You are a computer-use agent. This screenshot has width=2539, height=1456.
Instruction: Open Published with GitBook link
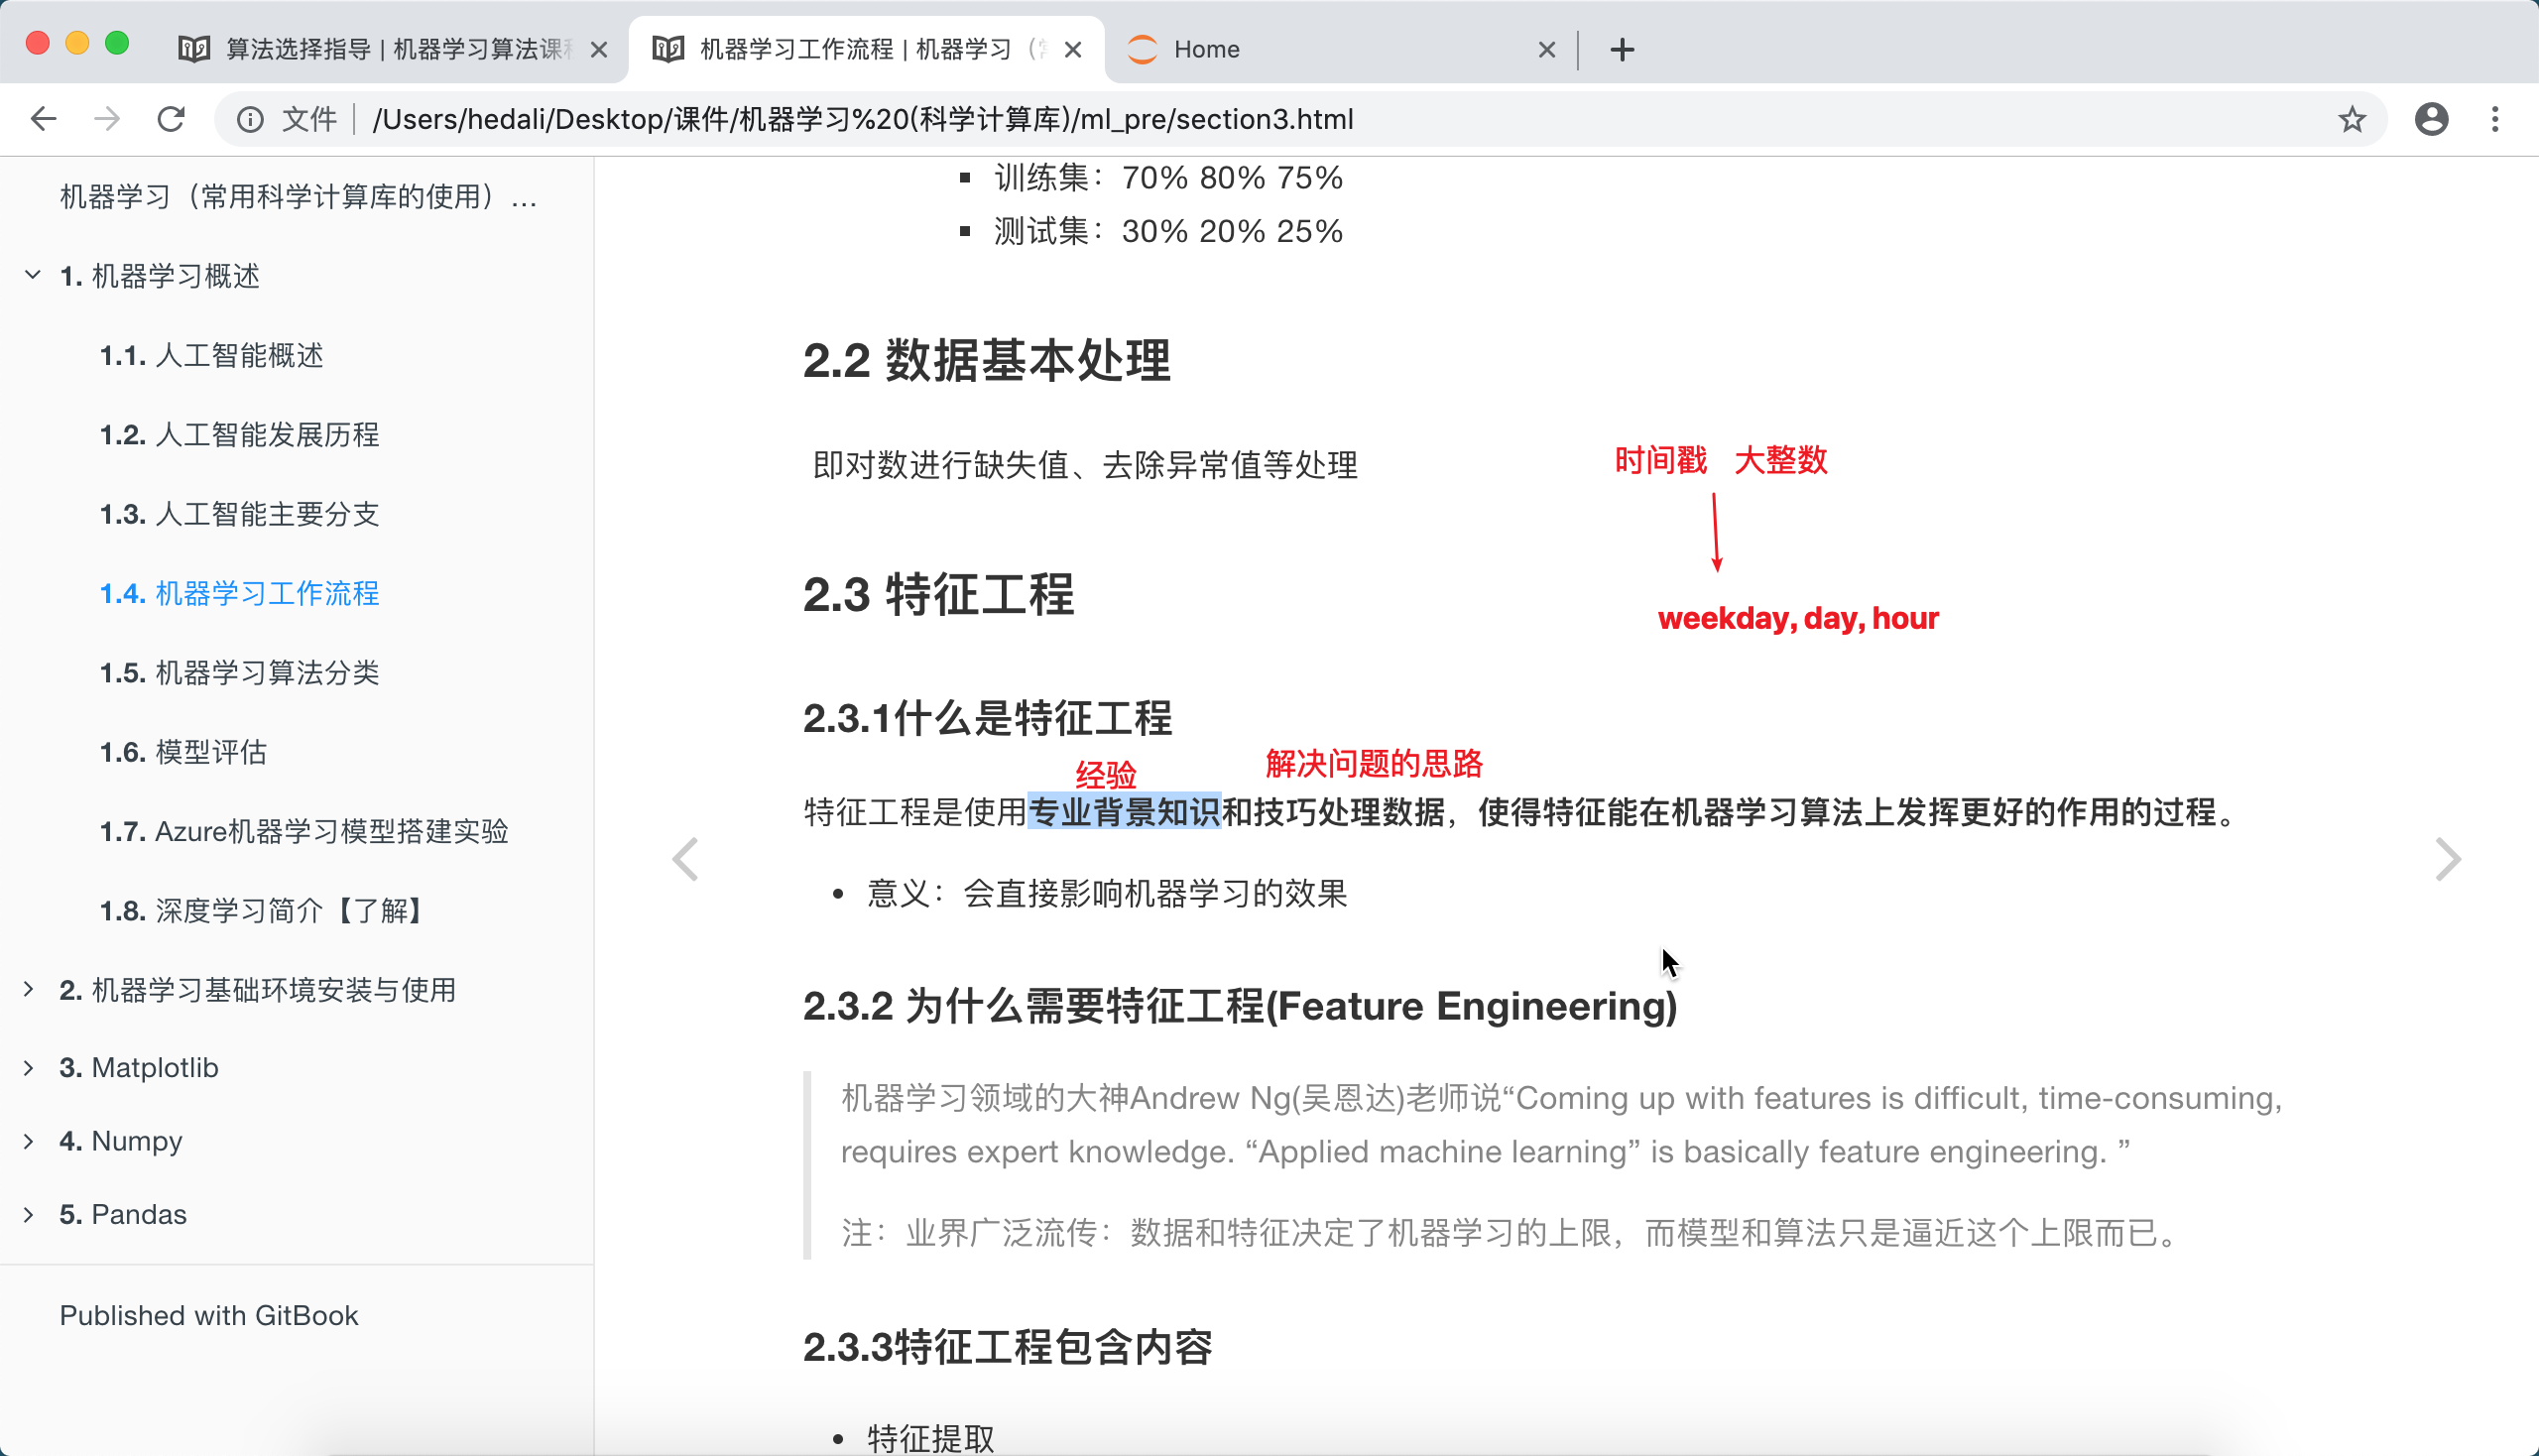click(x=208, y=1315)
